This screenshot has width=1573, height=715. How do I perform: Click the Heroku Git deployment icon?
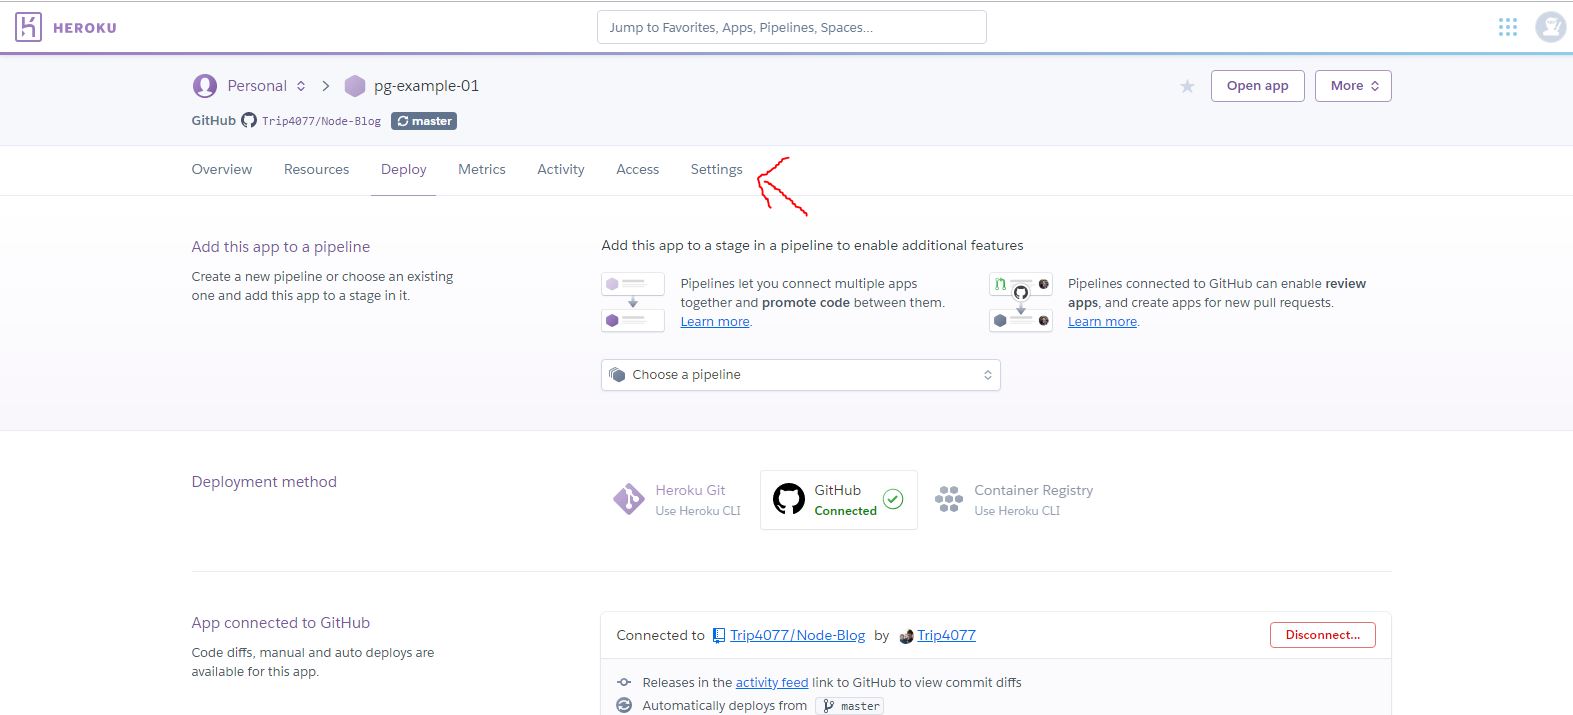(x=629, y=498)
